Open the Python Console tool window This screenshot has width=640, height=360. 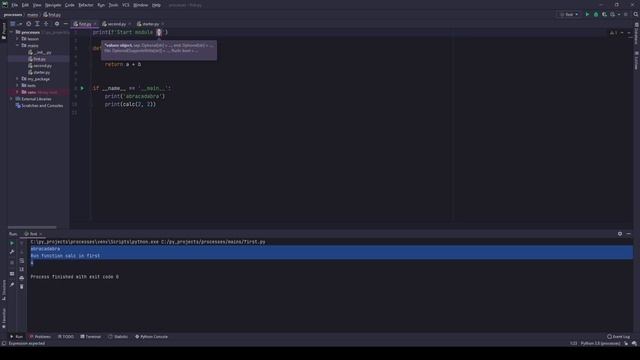point(151,337)
